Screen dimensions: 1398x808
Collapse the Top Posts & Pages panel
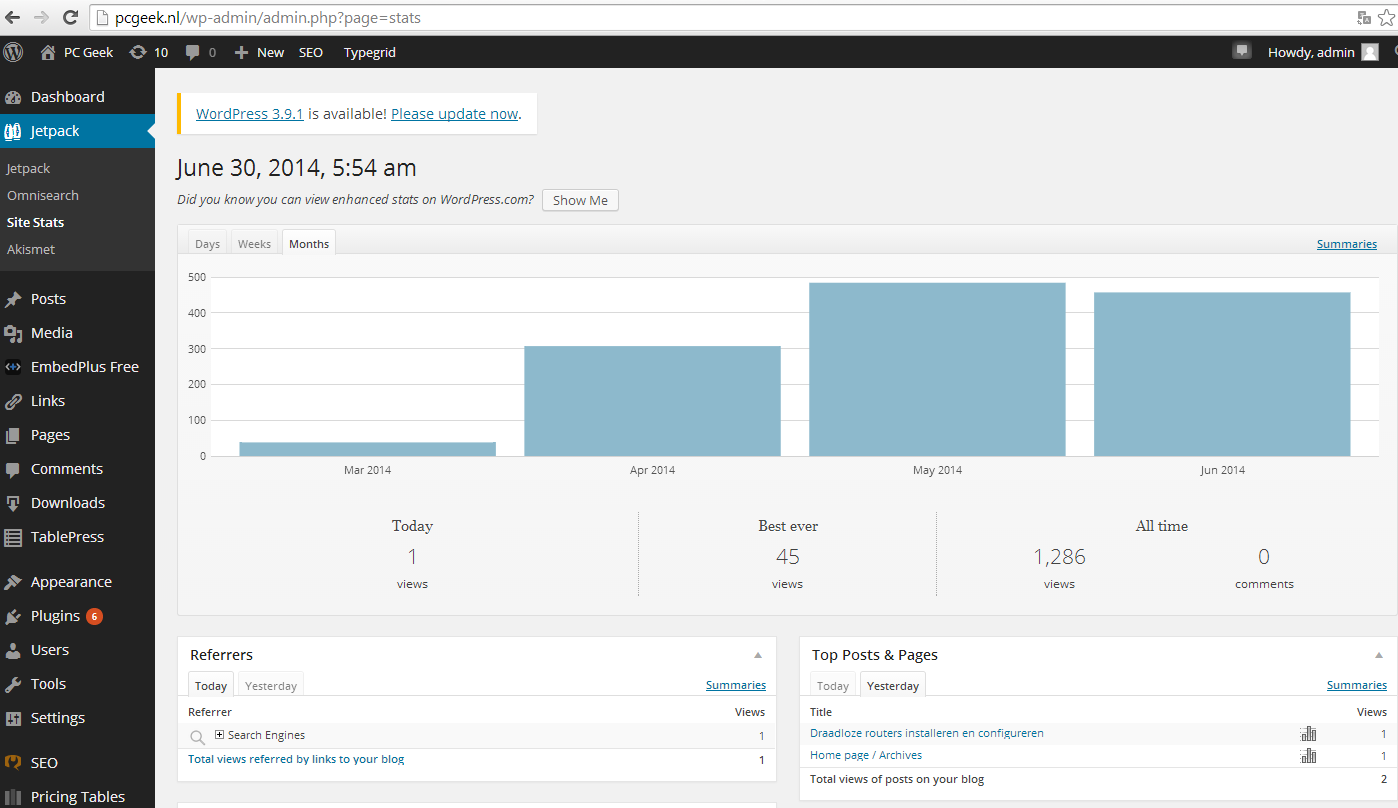click(x=1379, y=655)
